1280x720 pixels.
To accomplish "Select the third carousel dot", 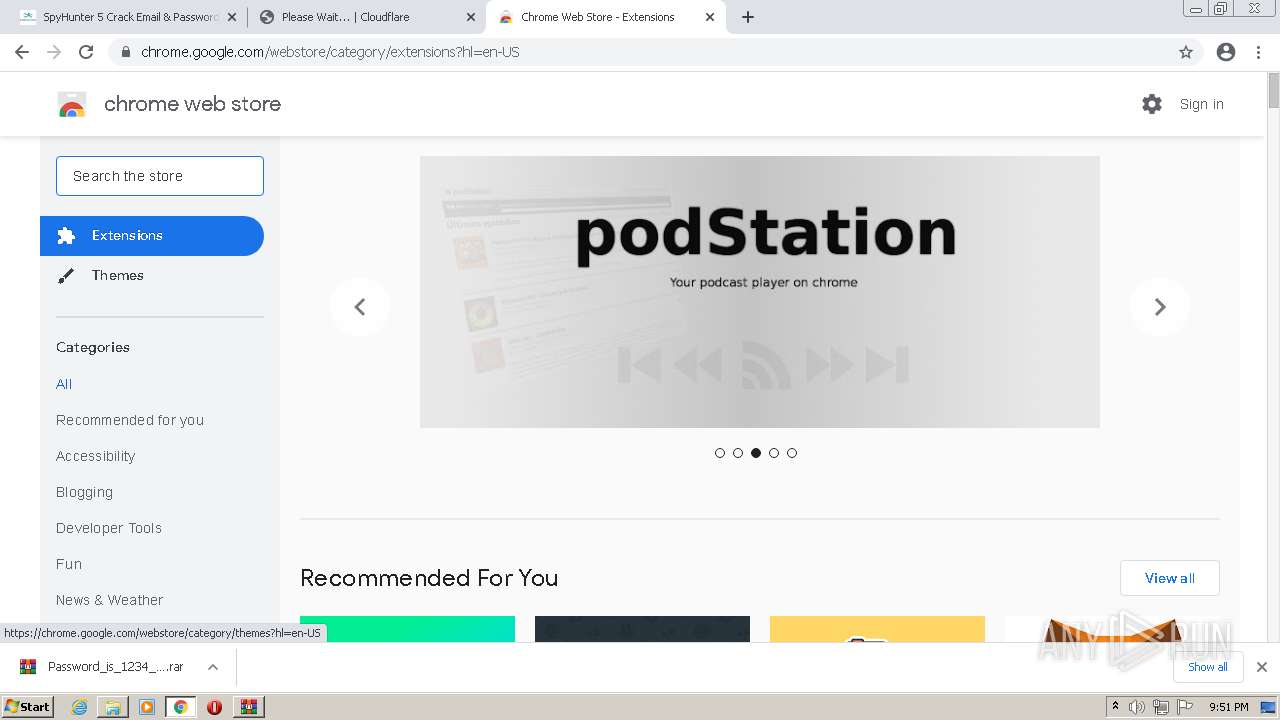I will pyautogui.click(x=756, y=453).
